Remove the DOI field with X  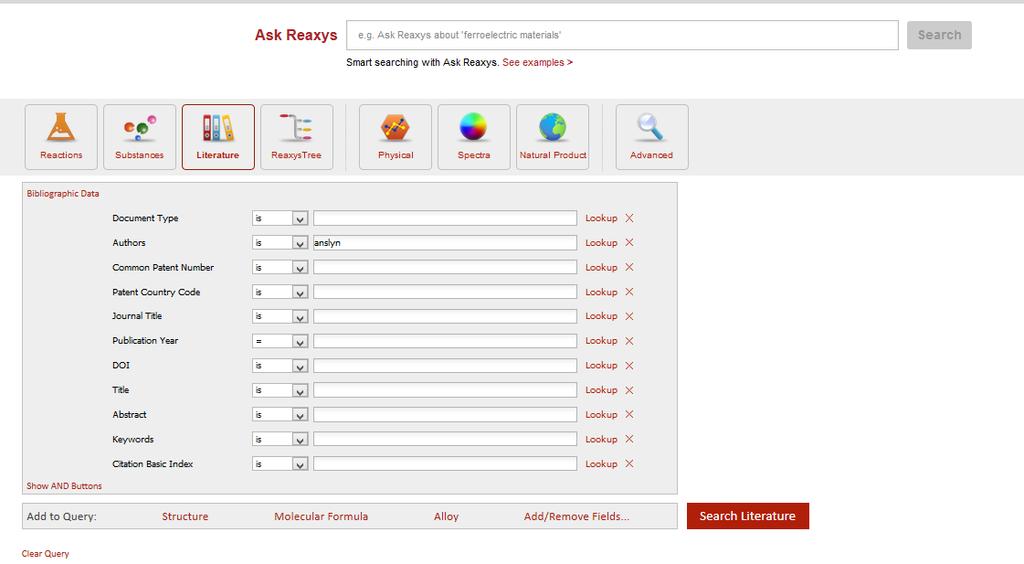[630, 366]
